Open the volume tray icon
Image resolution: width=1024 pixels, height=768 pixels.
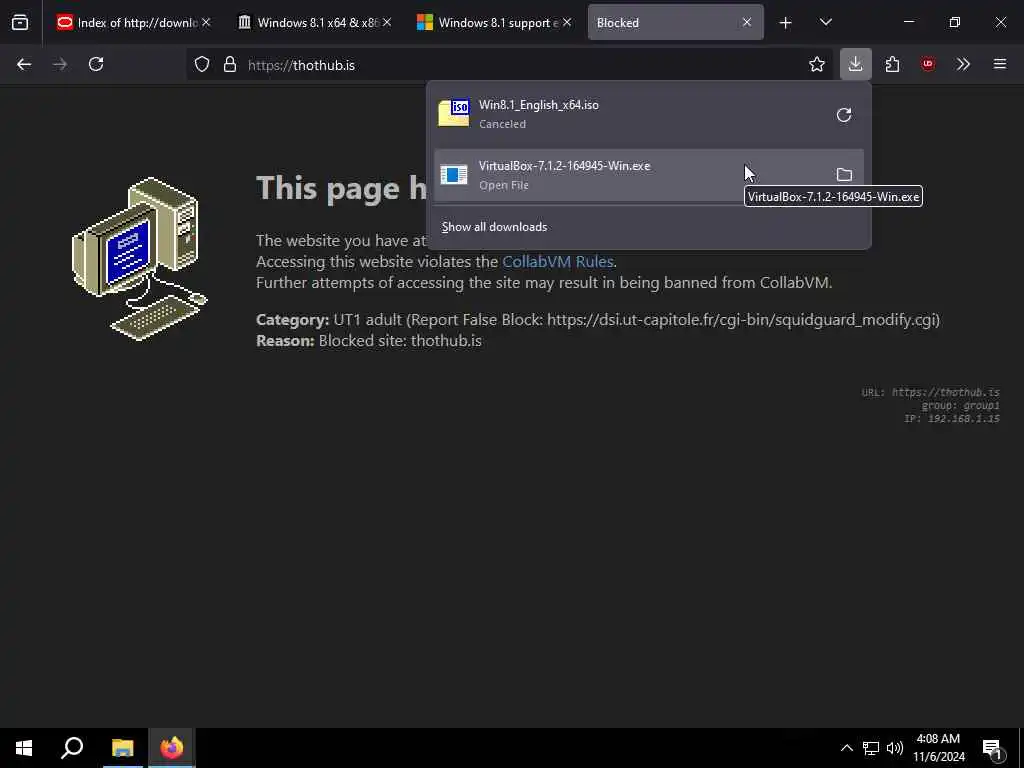(895, 748)
